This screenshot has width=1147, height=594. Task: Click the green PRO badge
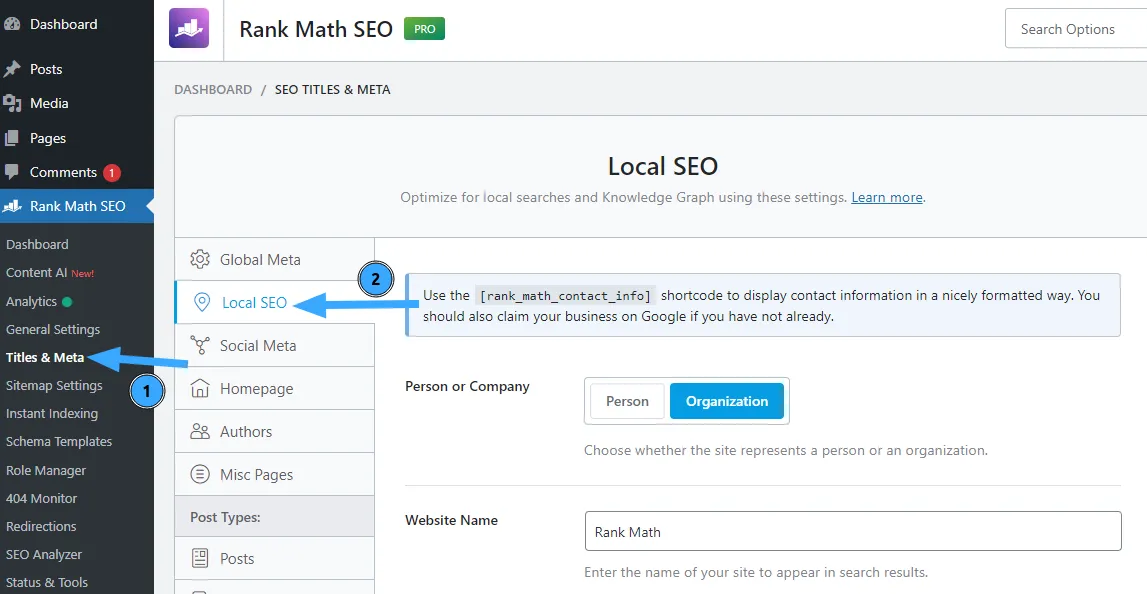(x=424, y=29)
